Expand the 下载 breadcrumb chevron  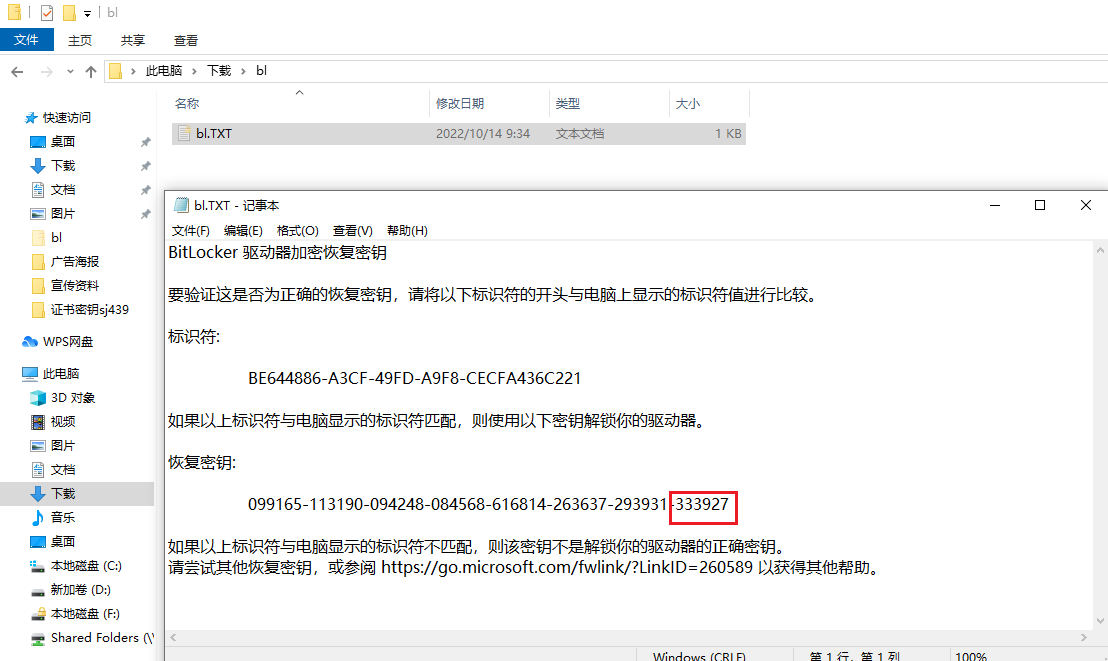243,71
